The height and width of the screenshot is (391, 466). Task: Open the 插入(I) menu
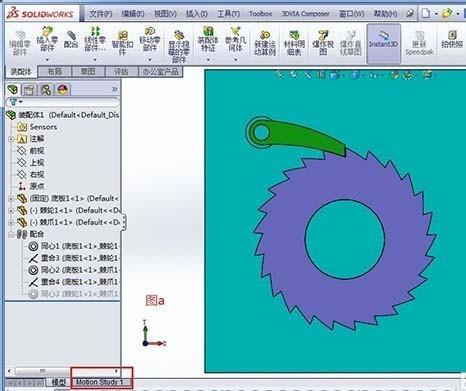pyautogui.click(x=197, y=14)
